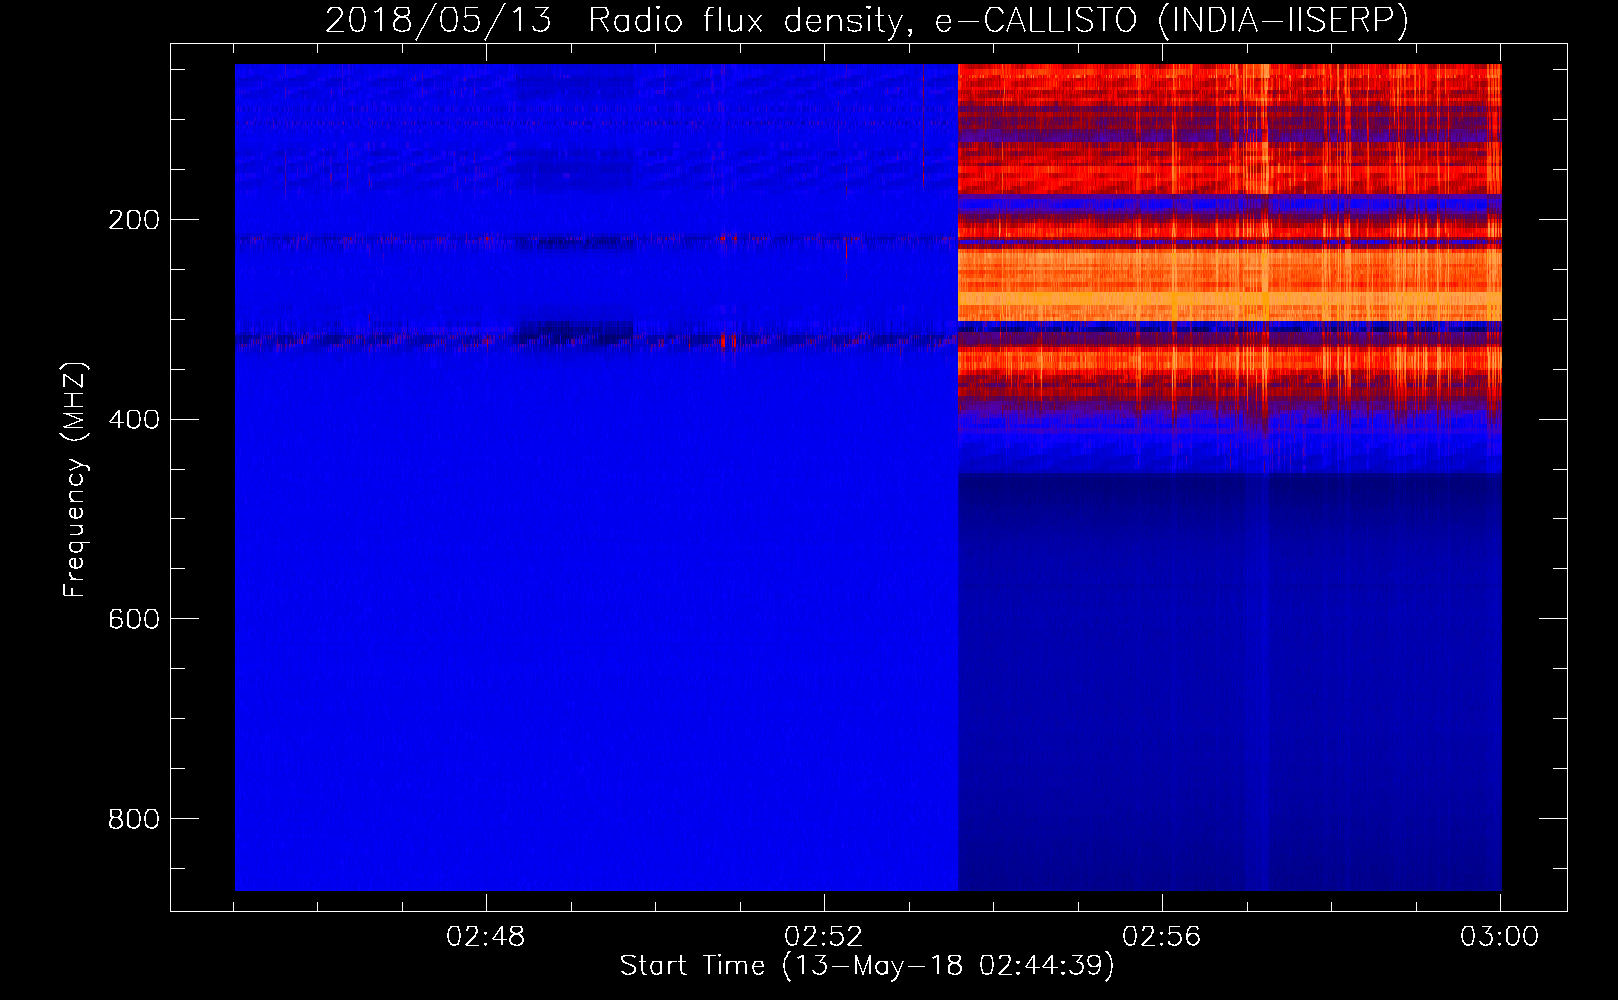
Task: Click the 'Frequency (MHZ)' axis label
Action: 75,480
